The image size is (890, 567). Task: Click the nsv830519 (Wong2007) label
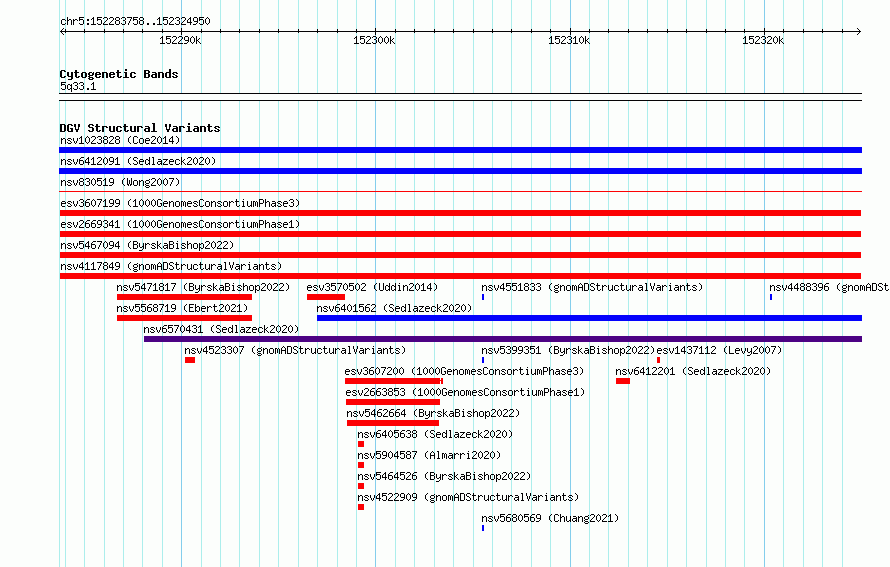click(120, 182)
